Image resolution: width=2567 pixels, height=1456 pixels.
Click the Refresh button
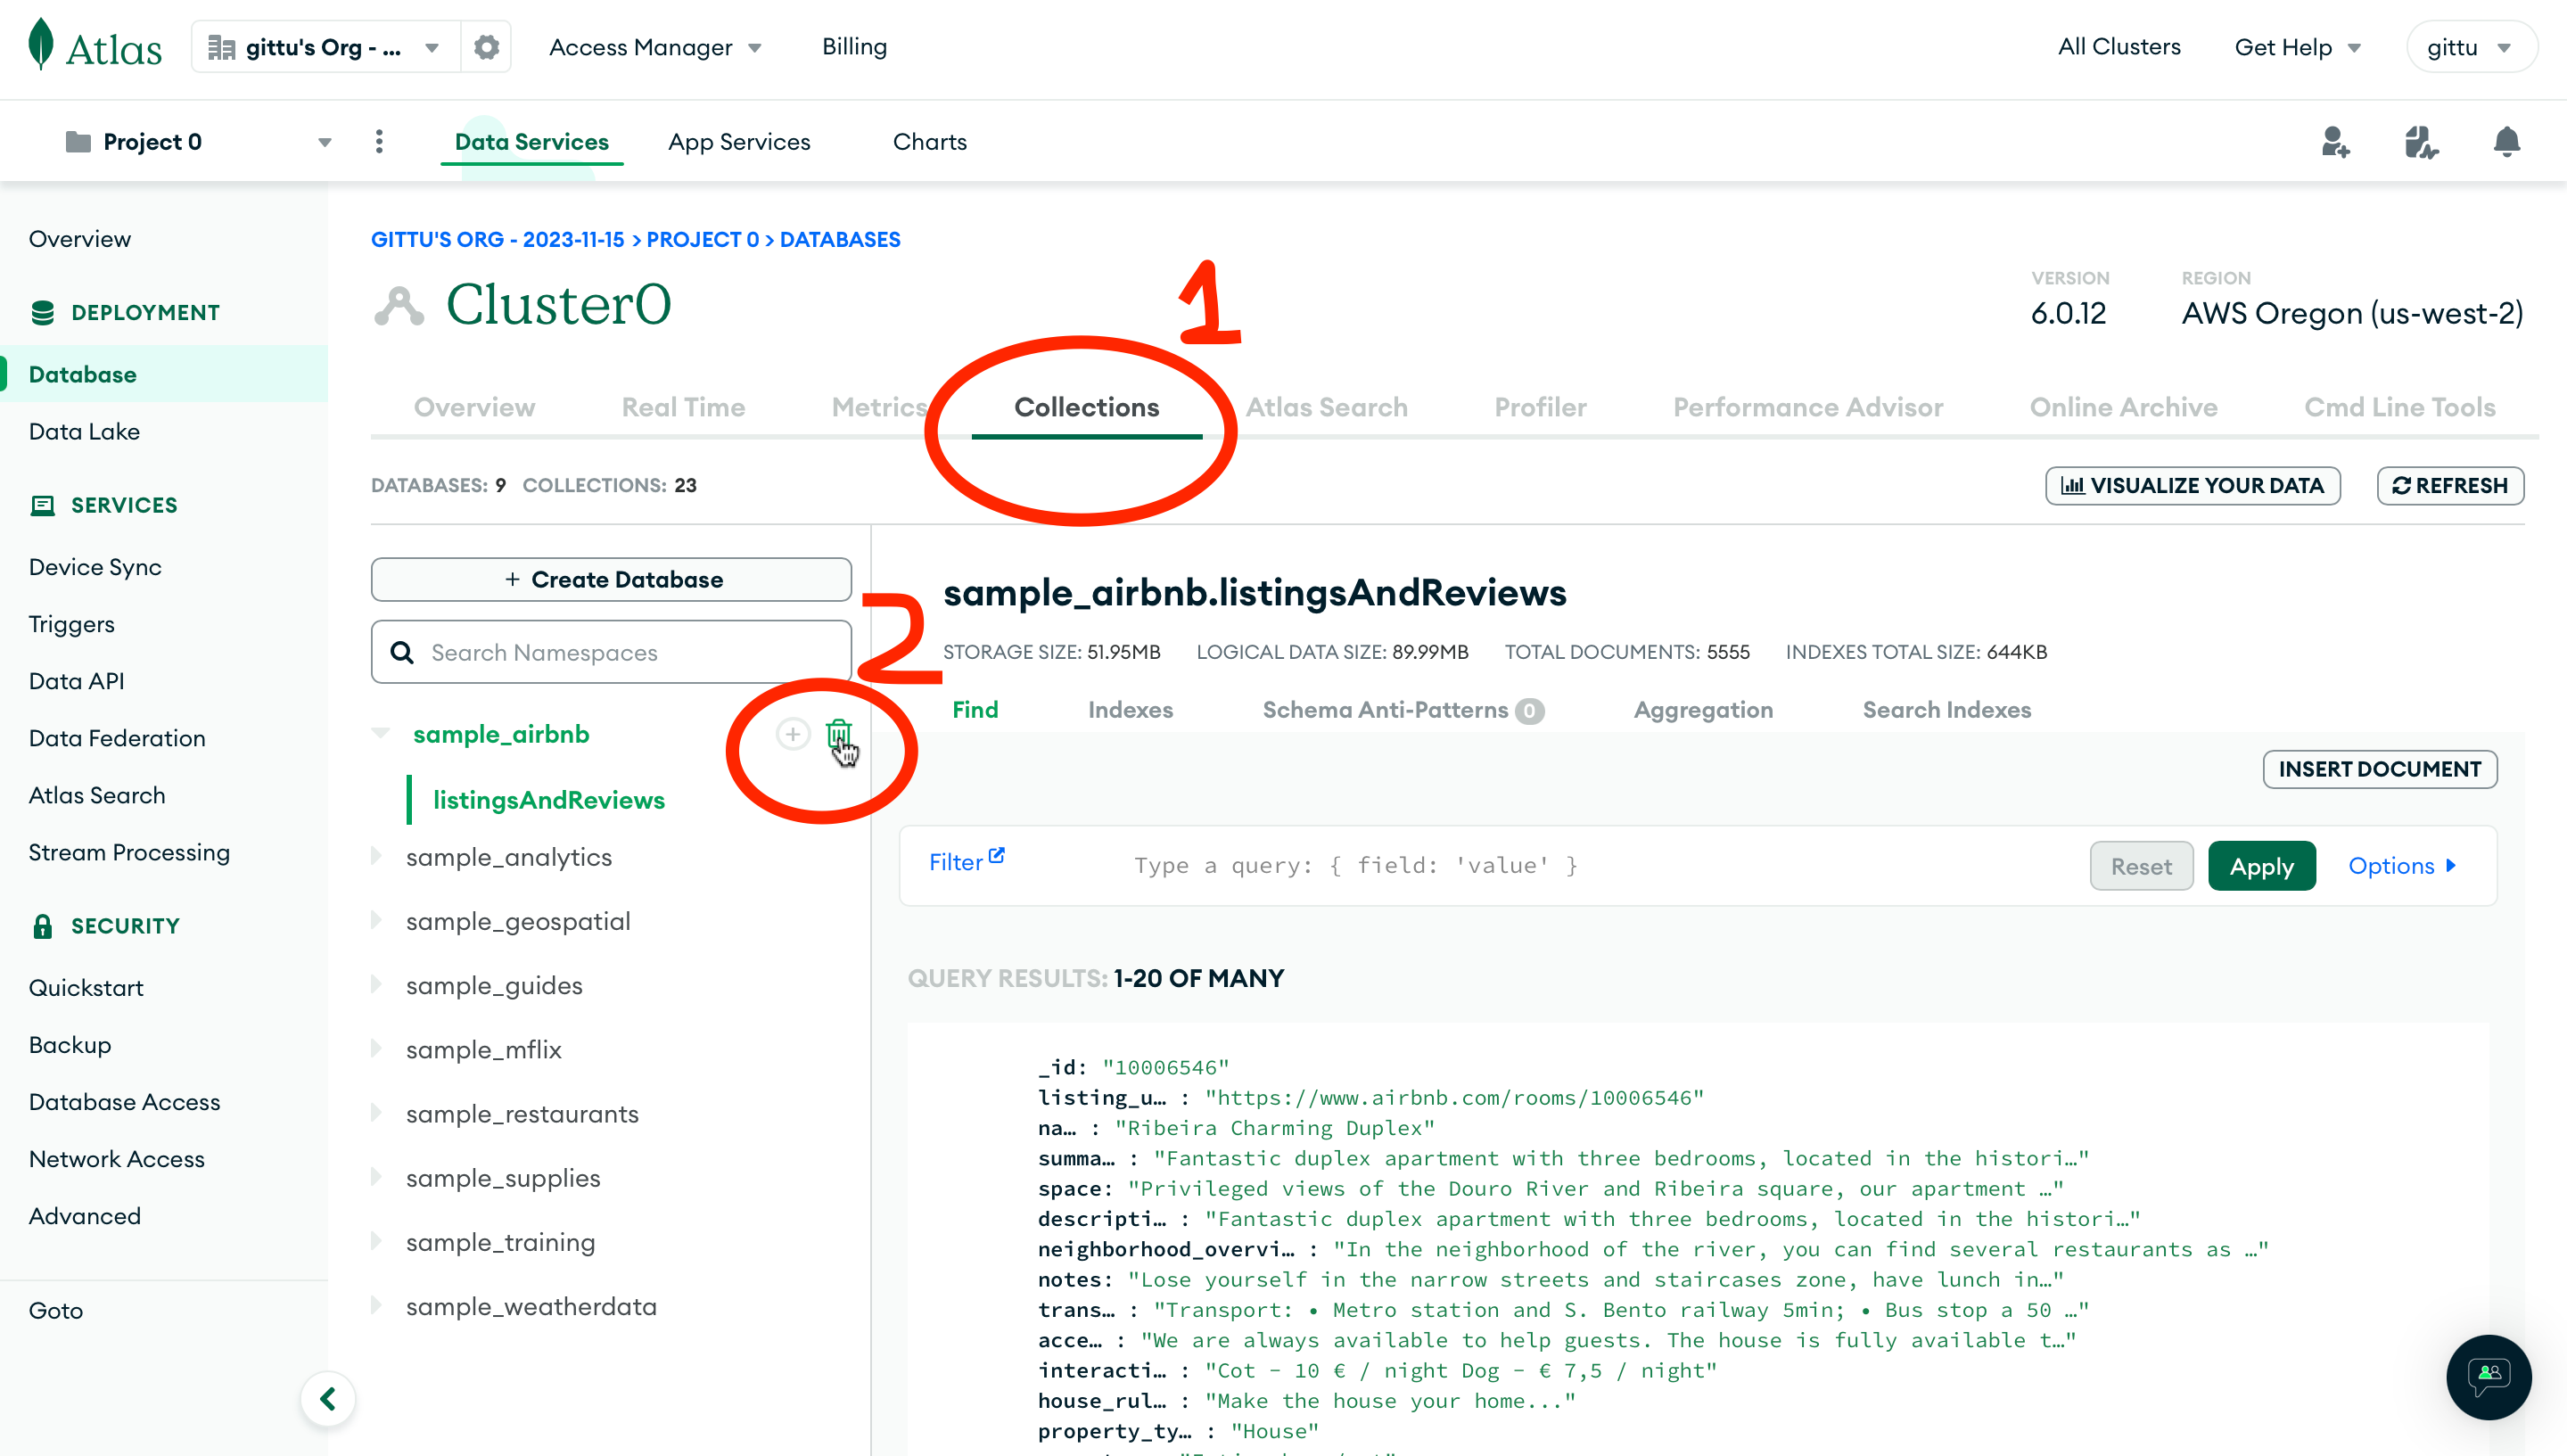(2449, 486)
